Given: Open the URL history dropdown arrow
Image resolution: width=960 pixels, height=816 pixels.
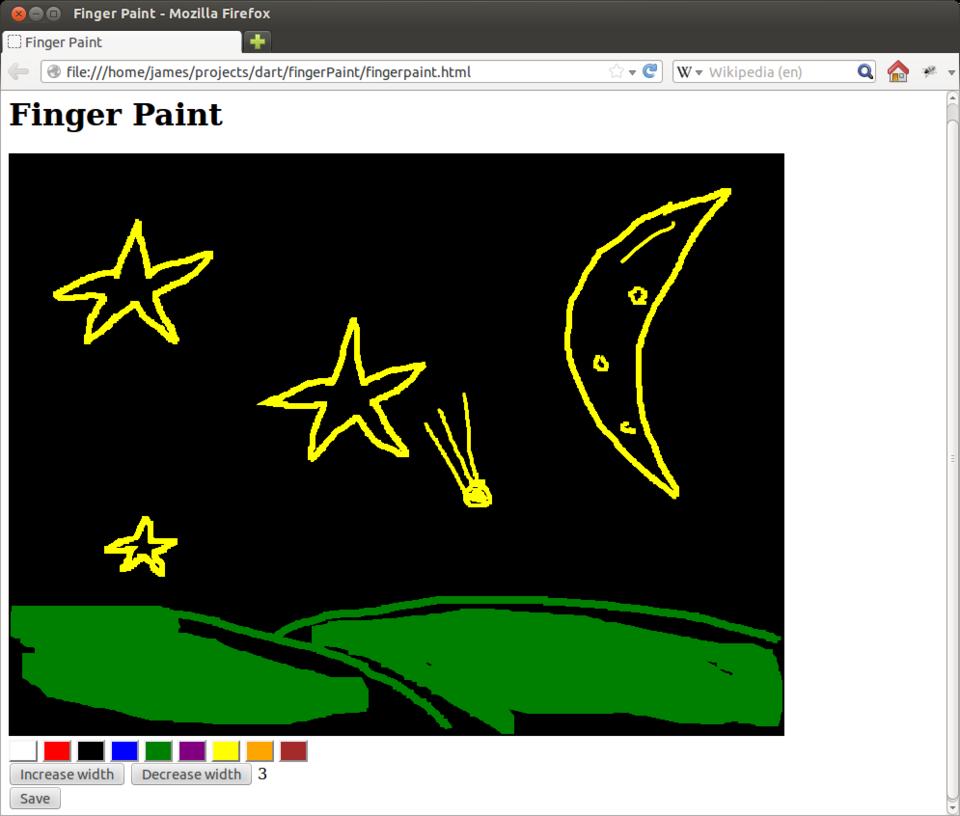Looking at the screenshot, I should click(x=633, y=72).
